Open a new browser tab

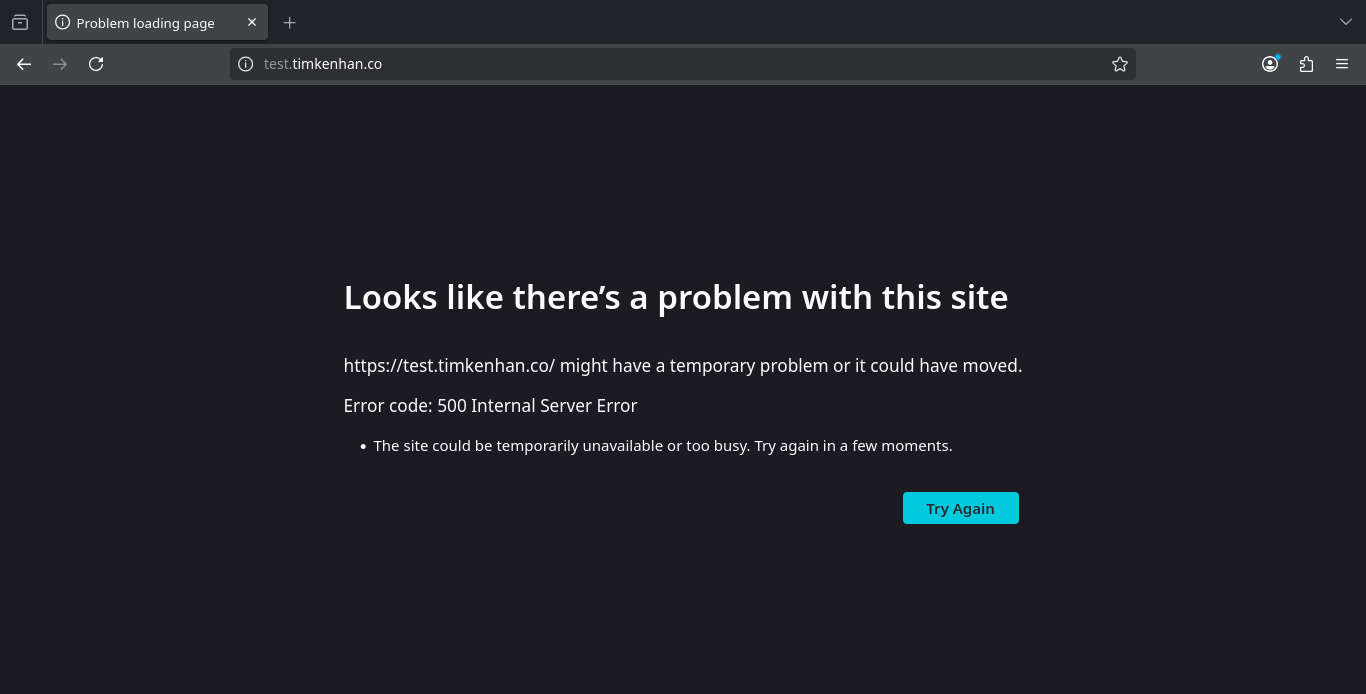pyautogui.click(x=289, y=22)
